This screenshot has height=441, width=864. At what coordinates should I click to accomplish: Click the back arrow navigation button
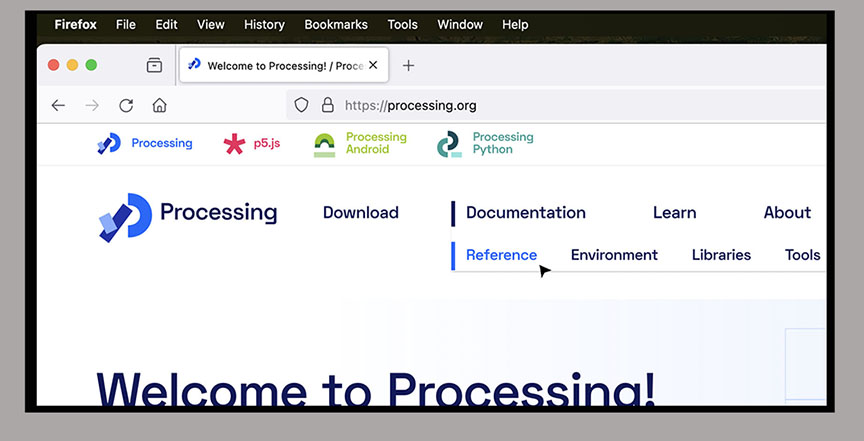point(58,105)
